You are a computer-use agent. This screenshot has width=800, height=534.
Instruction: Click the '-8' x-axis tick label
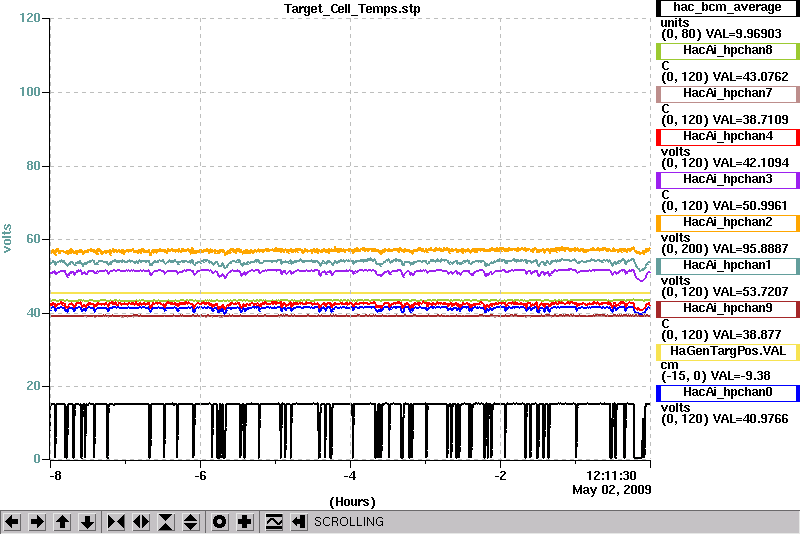[x=56, y=476]
